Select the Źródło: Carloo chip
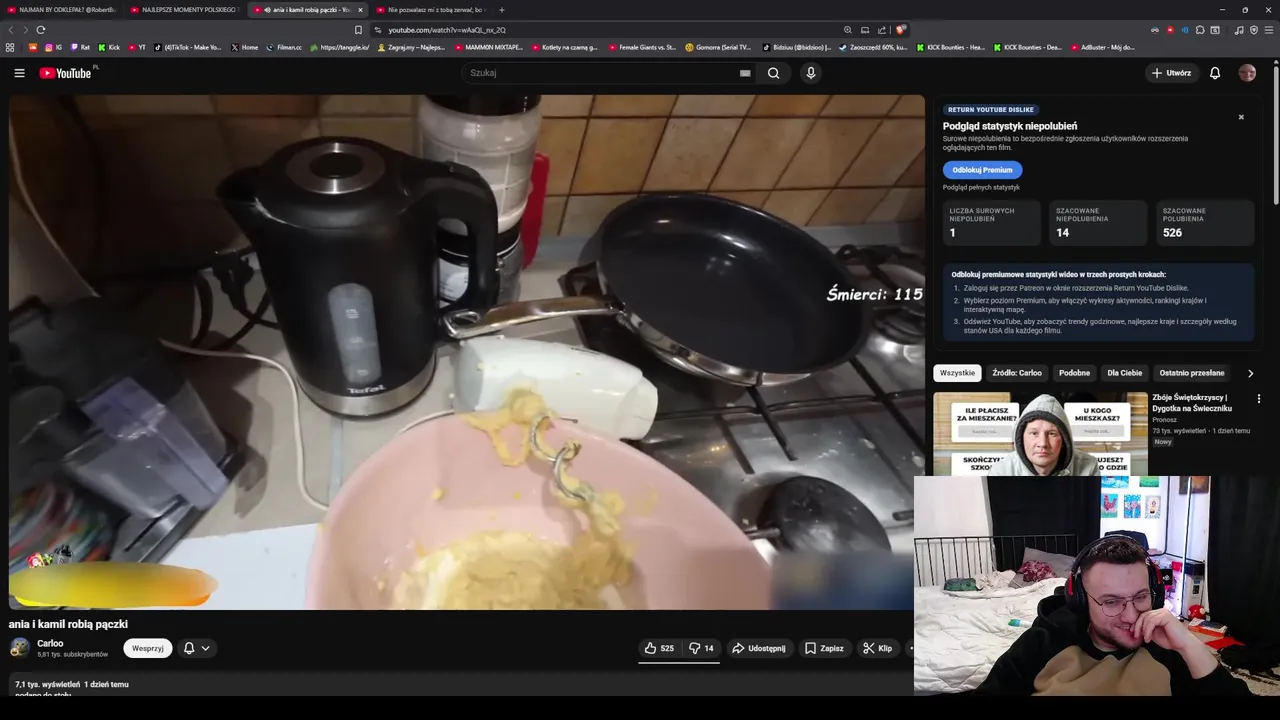Image resolution: width=1280 pixels, height=720 pixels. click(x=1017, y=373)
